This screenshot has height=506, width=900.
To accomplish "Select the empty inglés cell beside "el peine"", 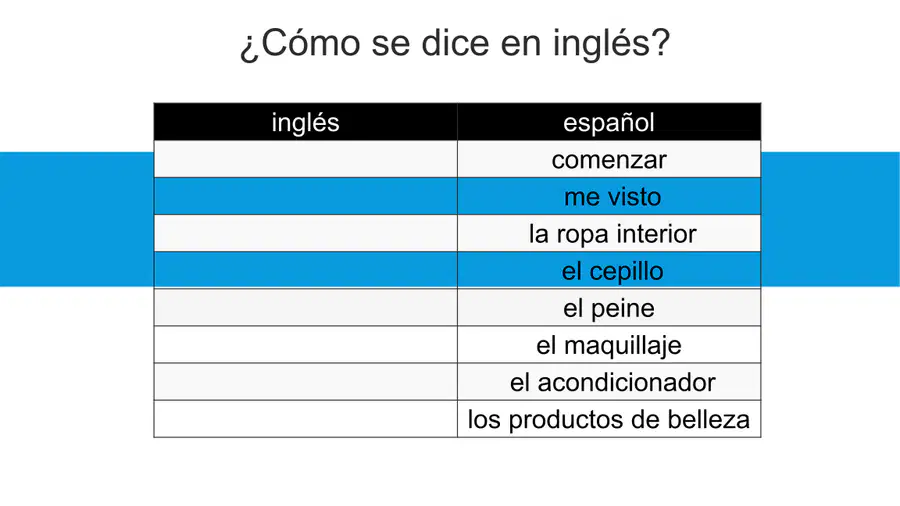I will (x=305, y=308).
